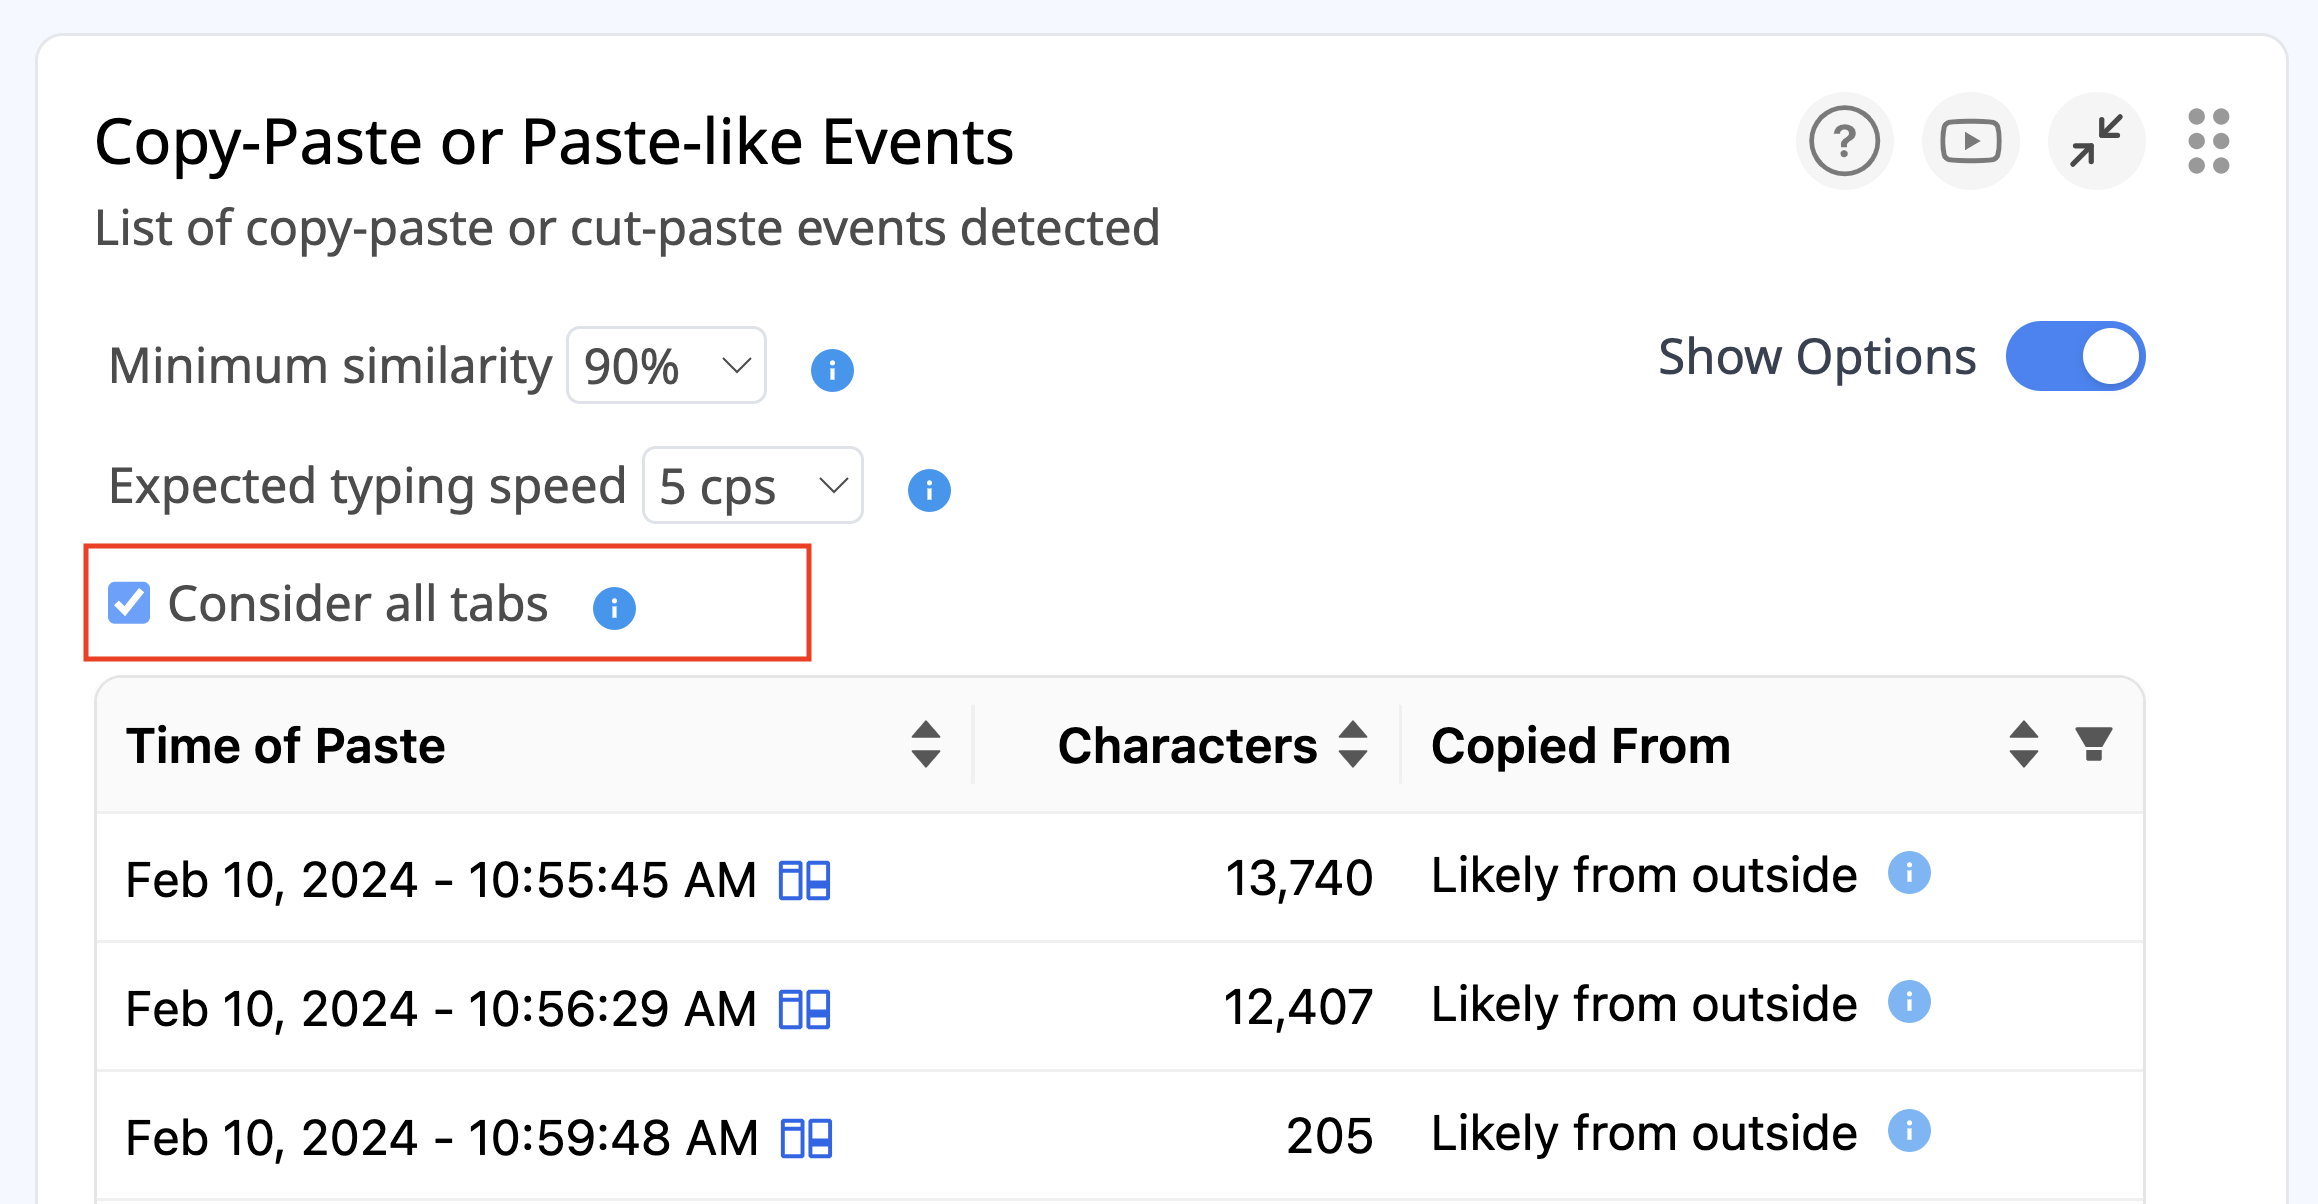Turn off the Show Options toggle

2074,357
